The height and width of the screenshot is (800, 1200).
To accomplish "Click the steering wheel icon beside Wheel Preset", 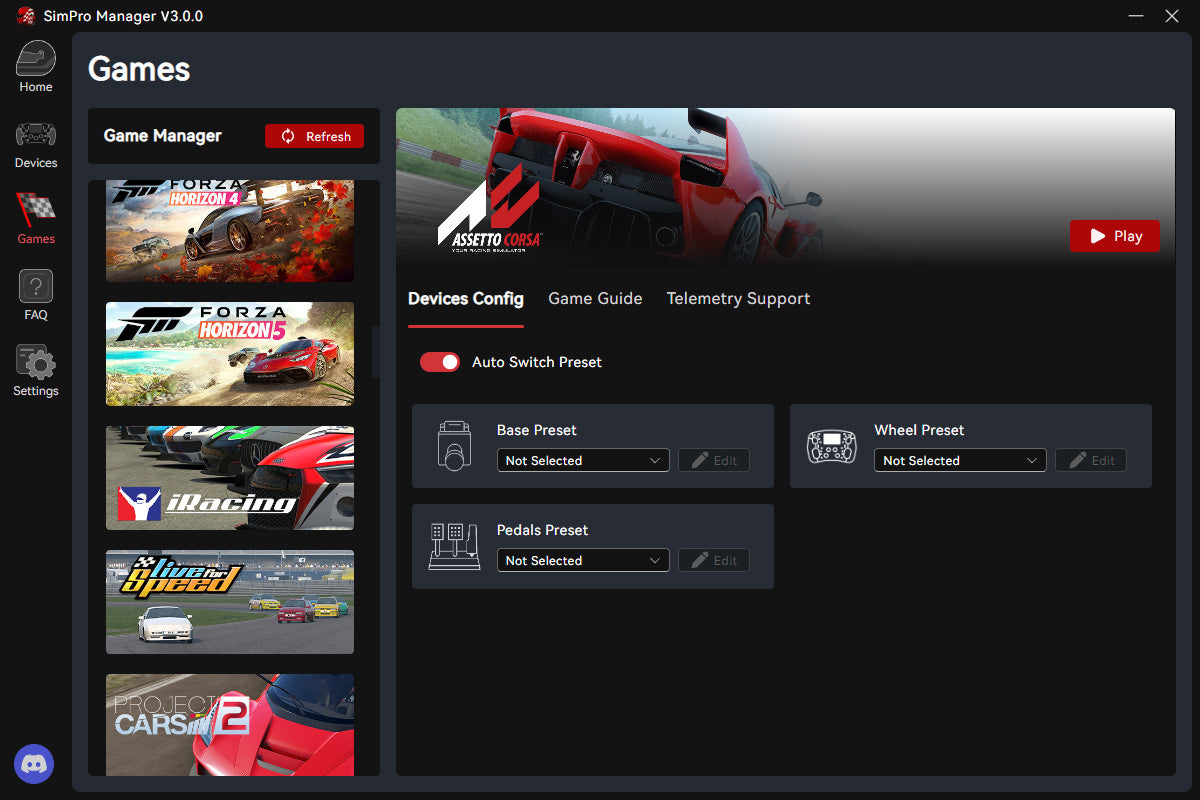I will point(832,447).
